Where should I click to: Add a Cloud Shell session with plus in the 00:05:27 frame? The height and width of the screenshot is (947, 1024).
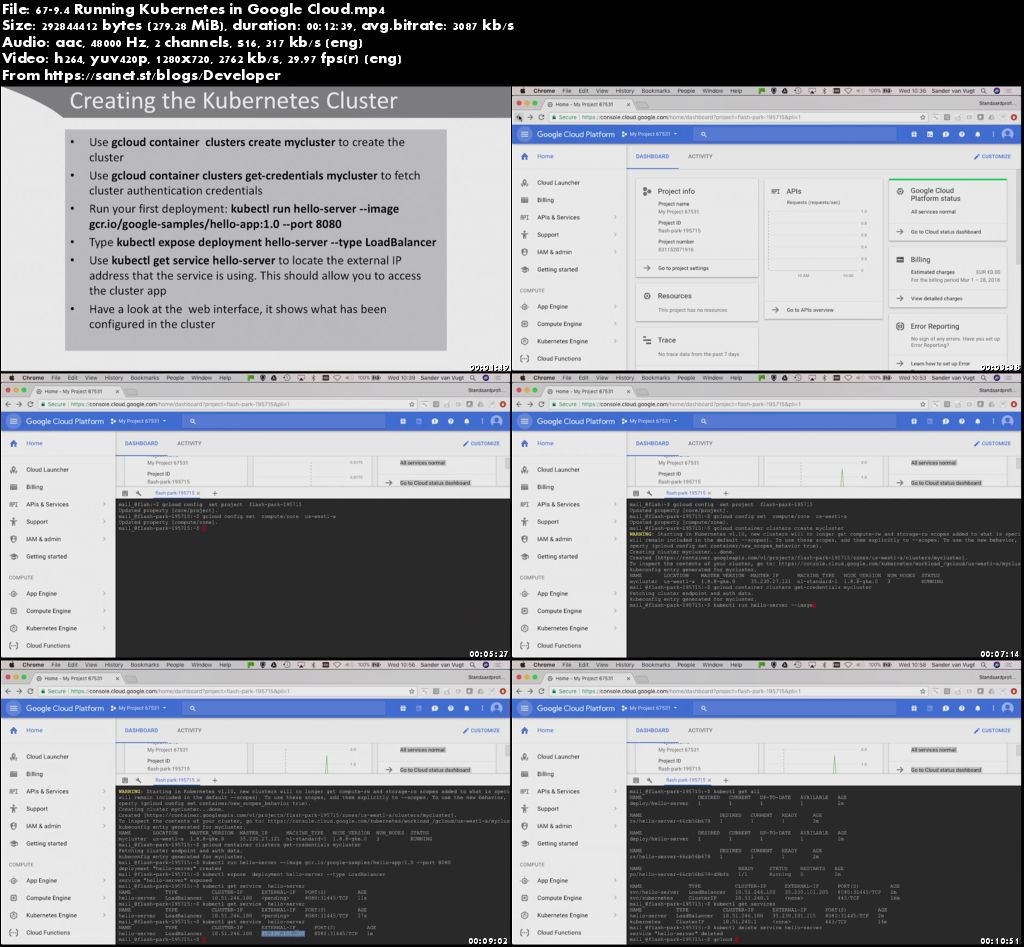tap(214, 493)
